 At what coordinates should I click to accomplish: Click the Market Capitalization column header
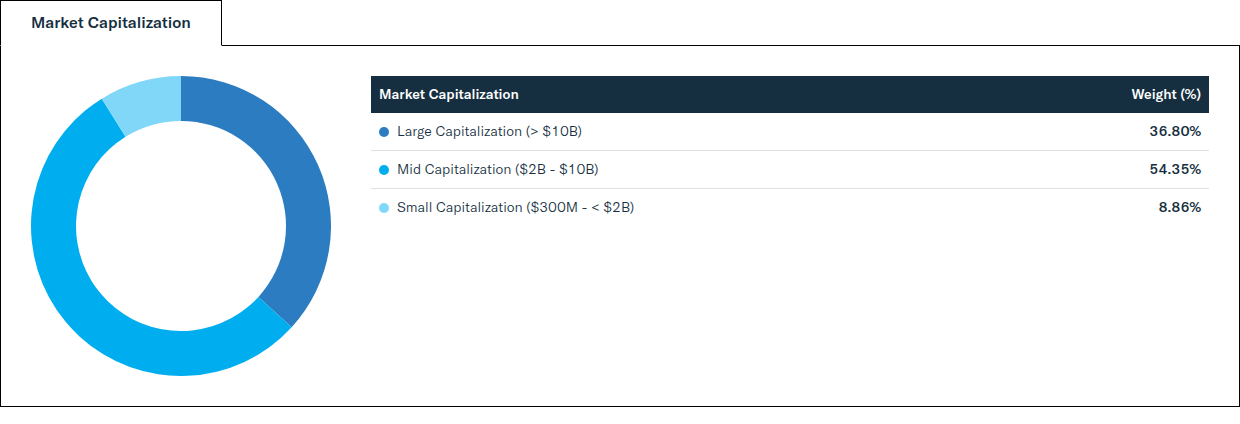coord(449,94)
